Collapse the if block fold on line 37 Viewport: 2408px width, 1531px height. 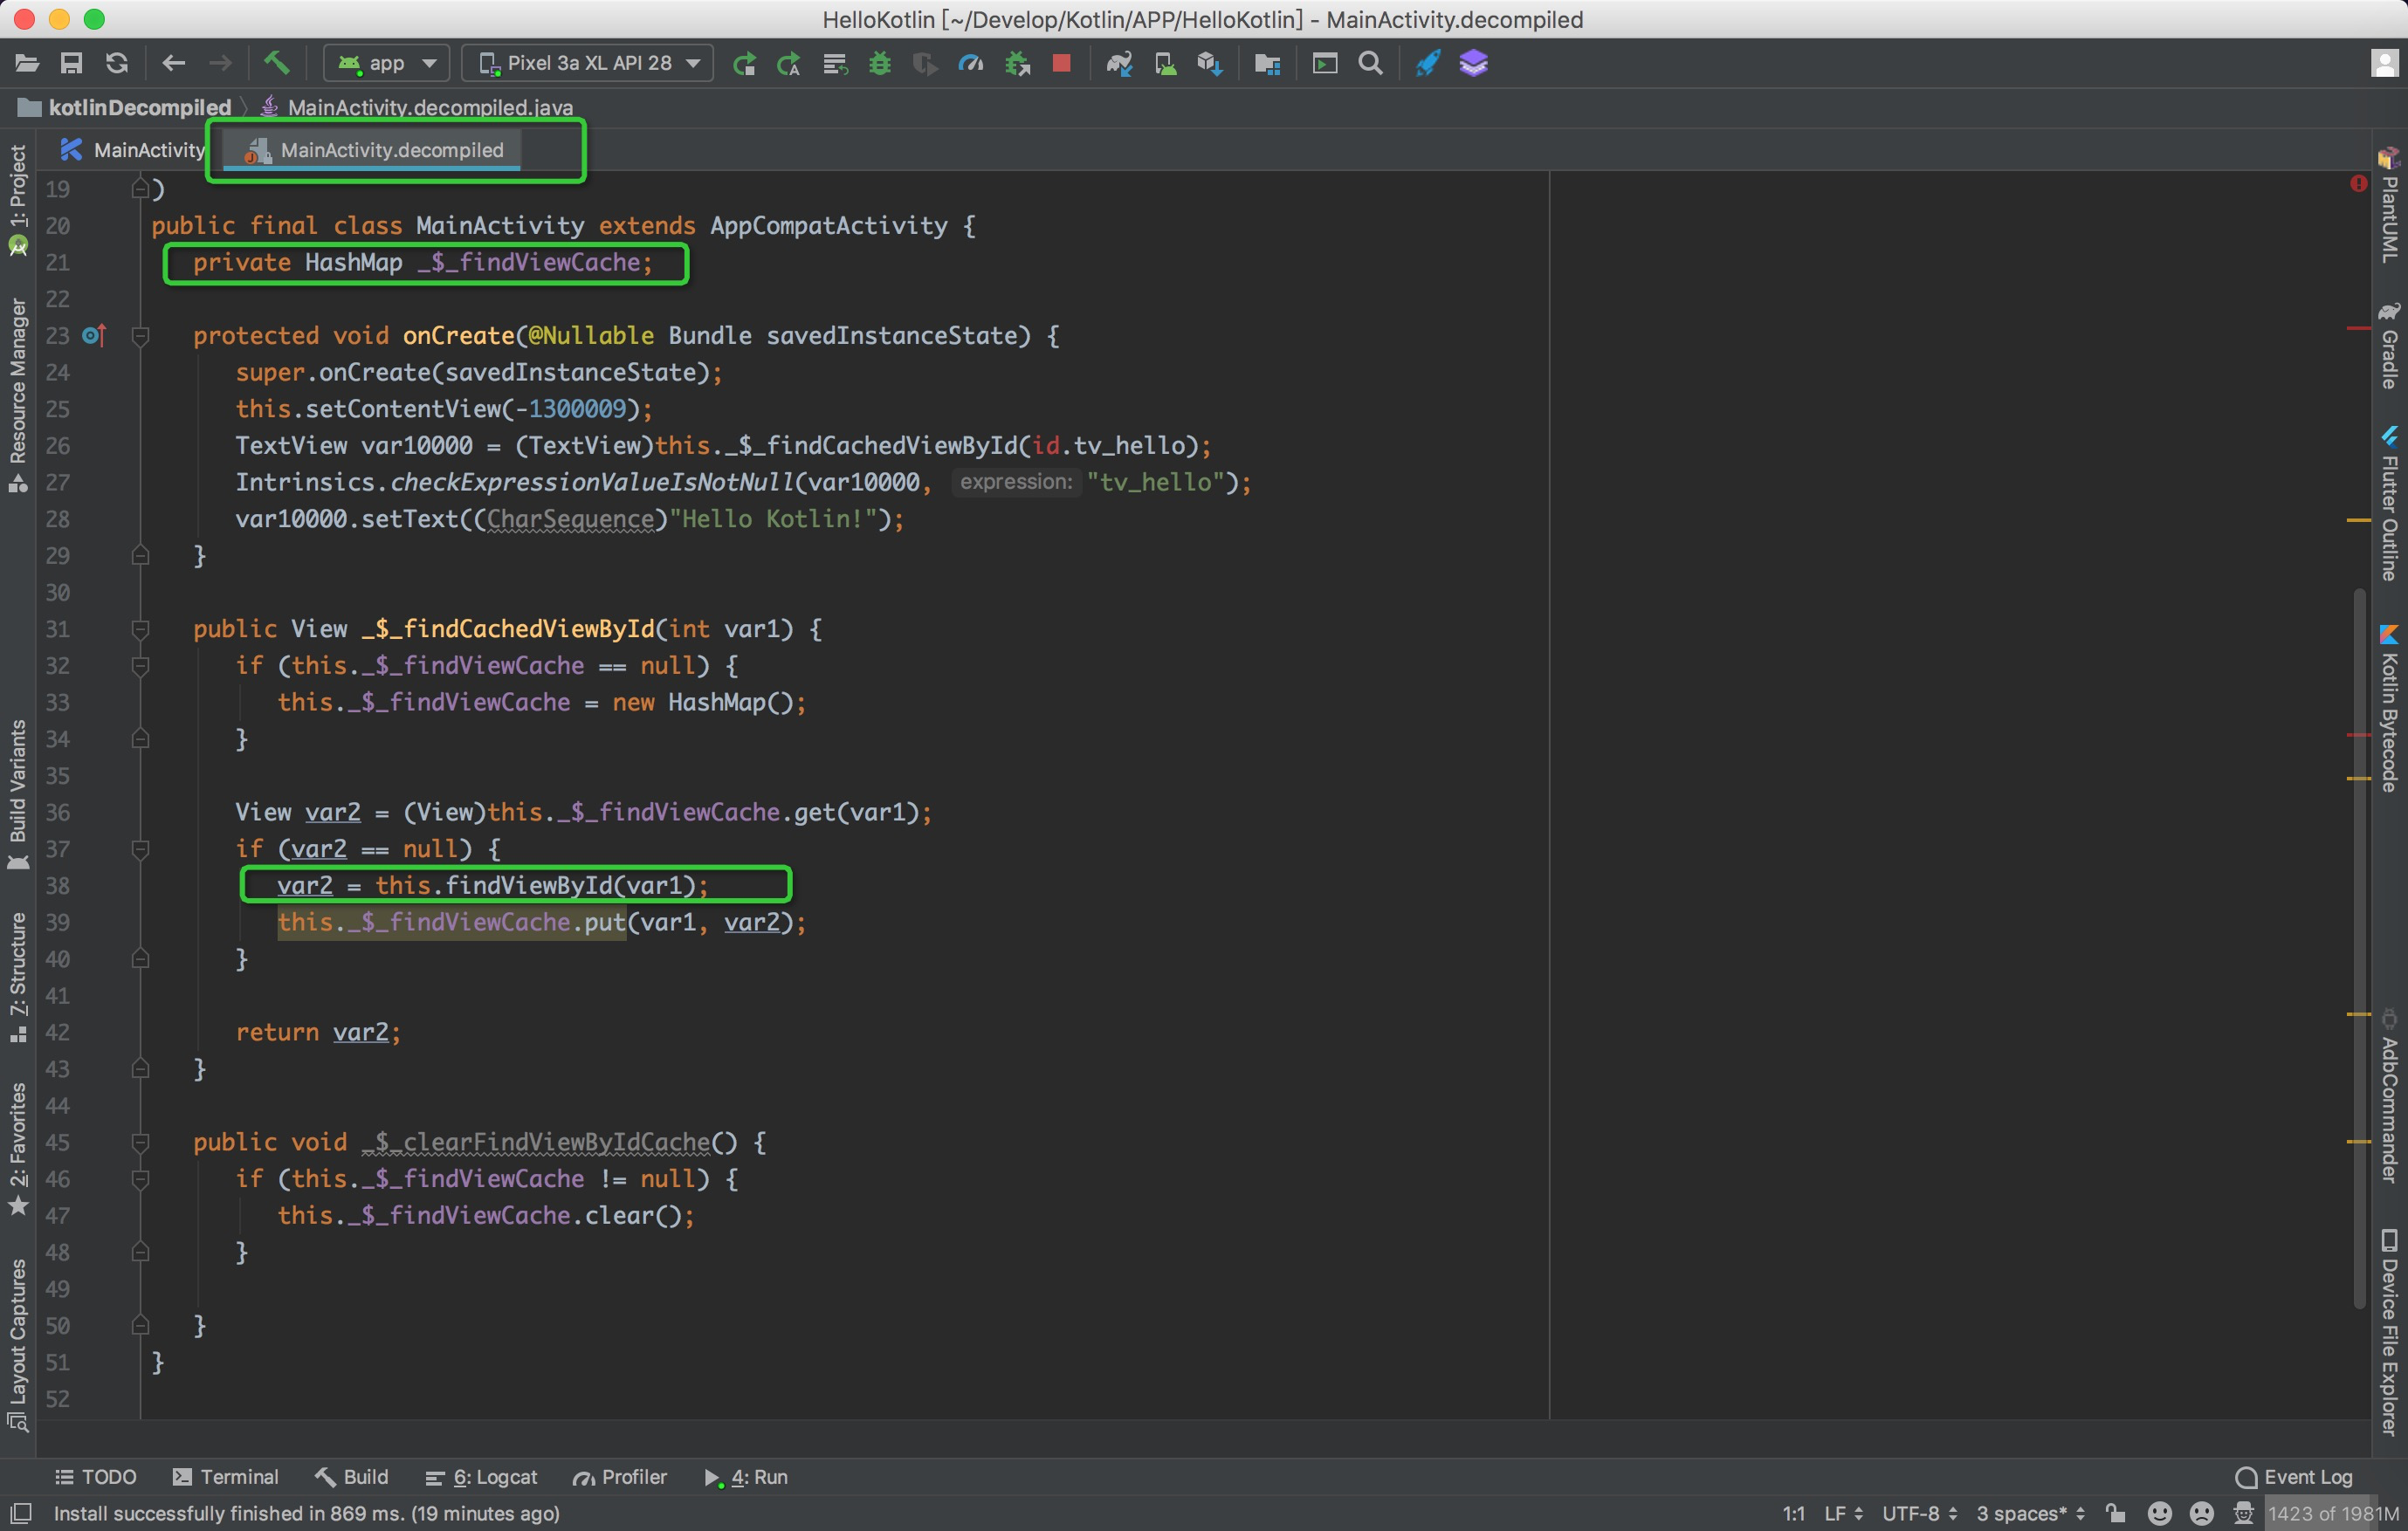tap(141, 849)
